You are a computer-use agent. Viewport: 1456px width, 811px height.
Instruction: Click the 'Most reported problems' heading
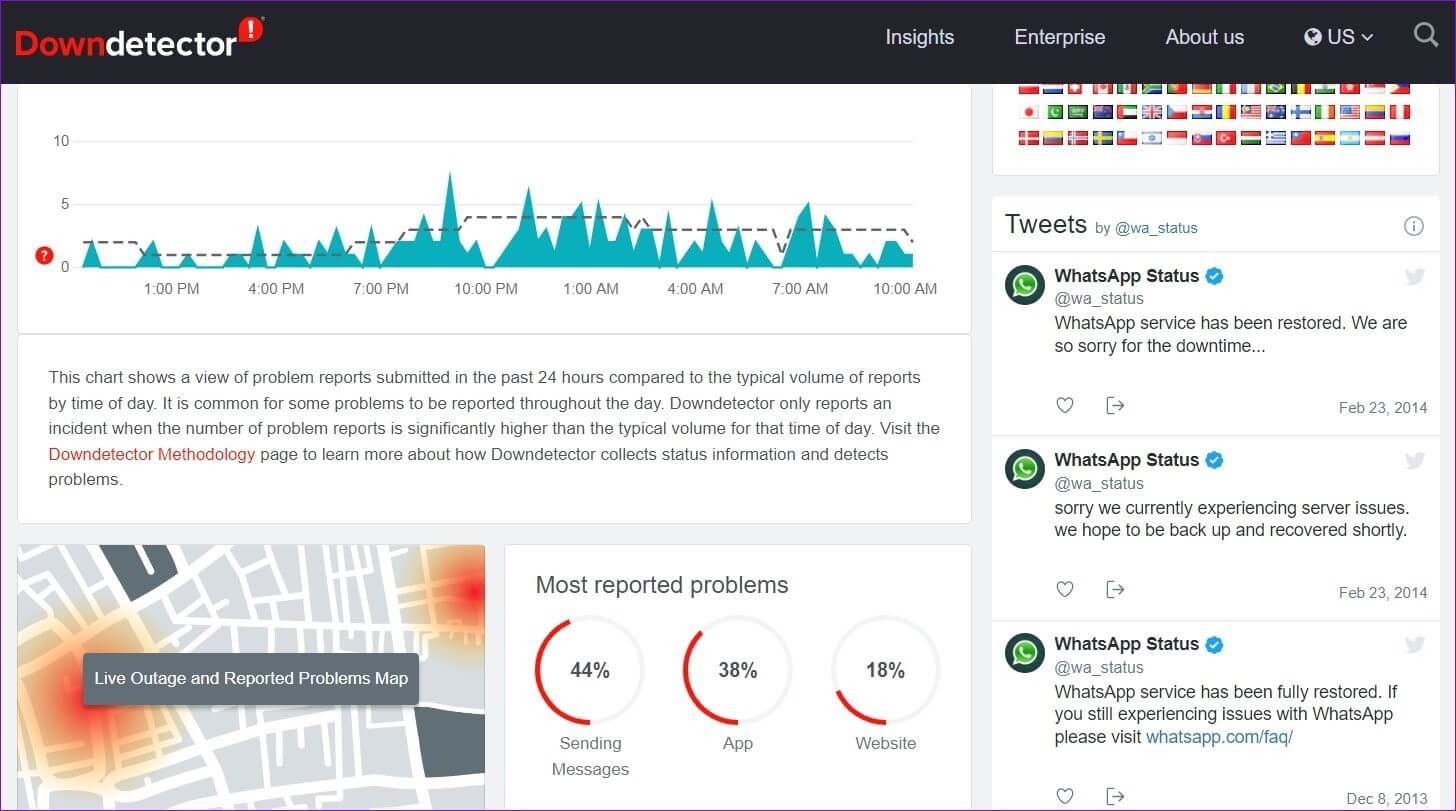coord(662,585)
